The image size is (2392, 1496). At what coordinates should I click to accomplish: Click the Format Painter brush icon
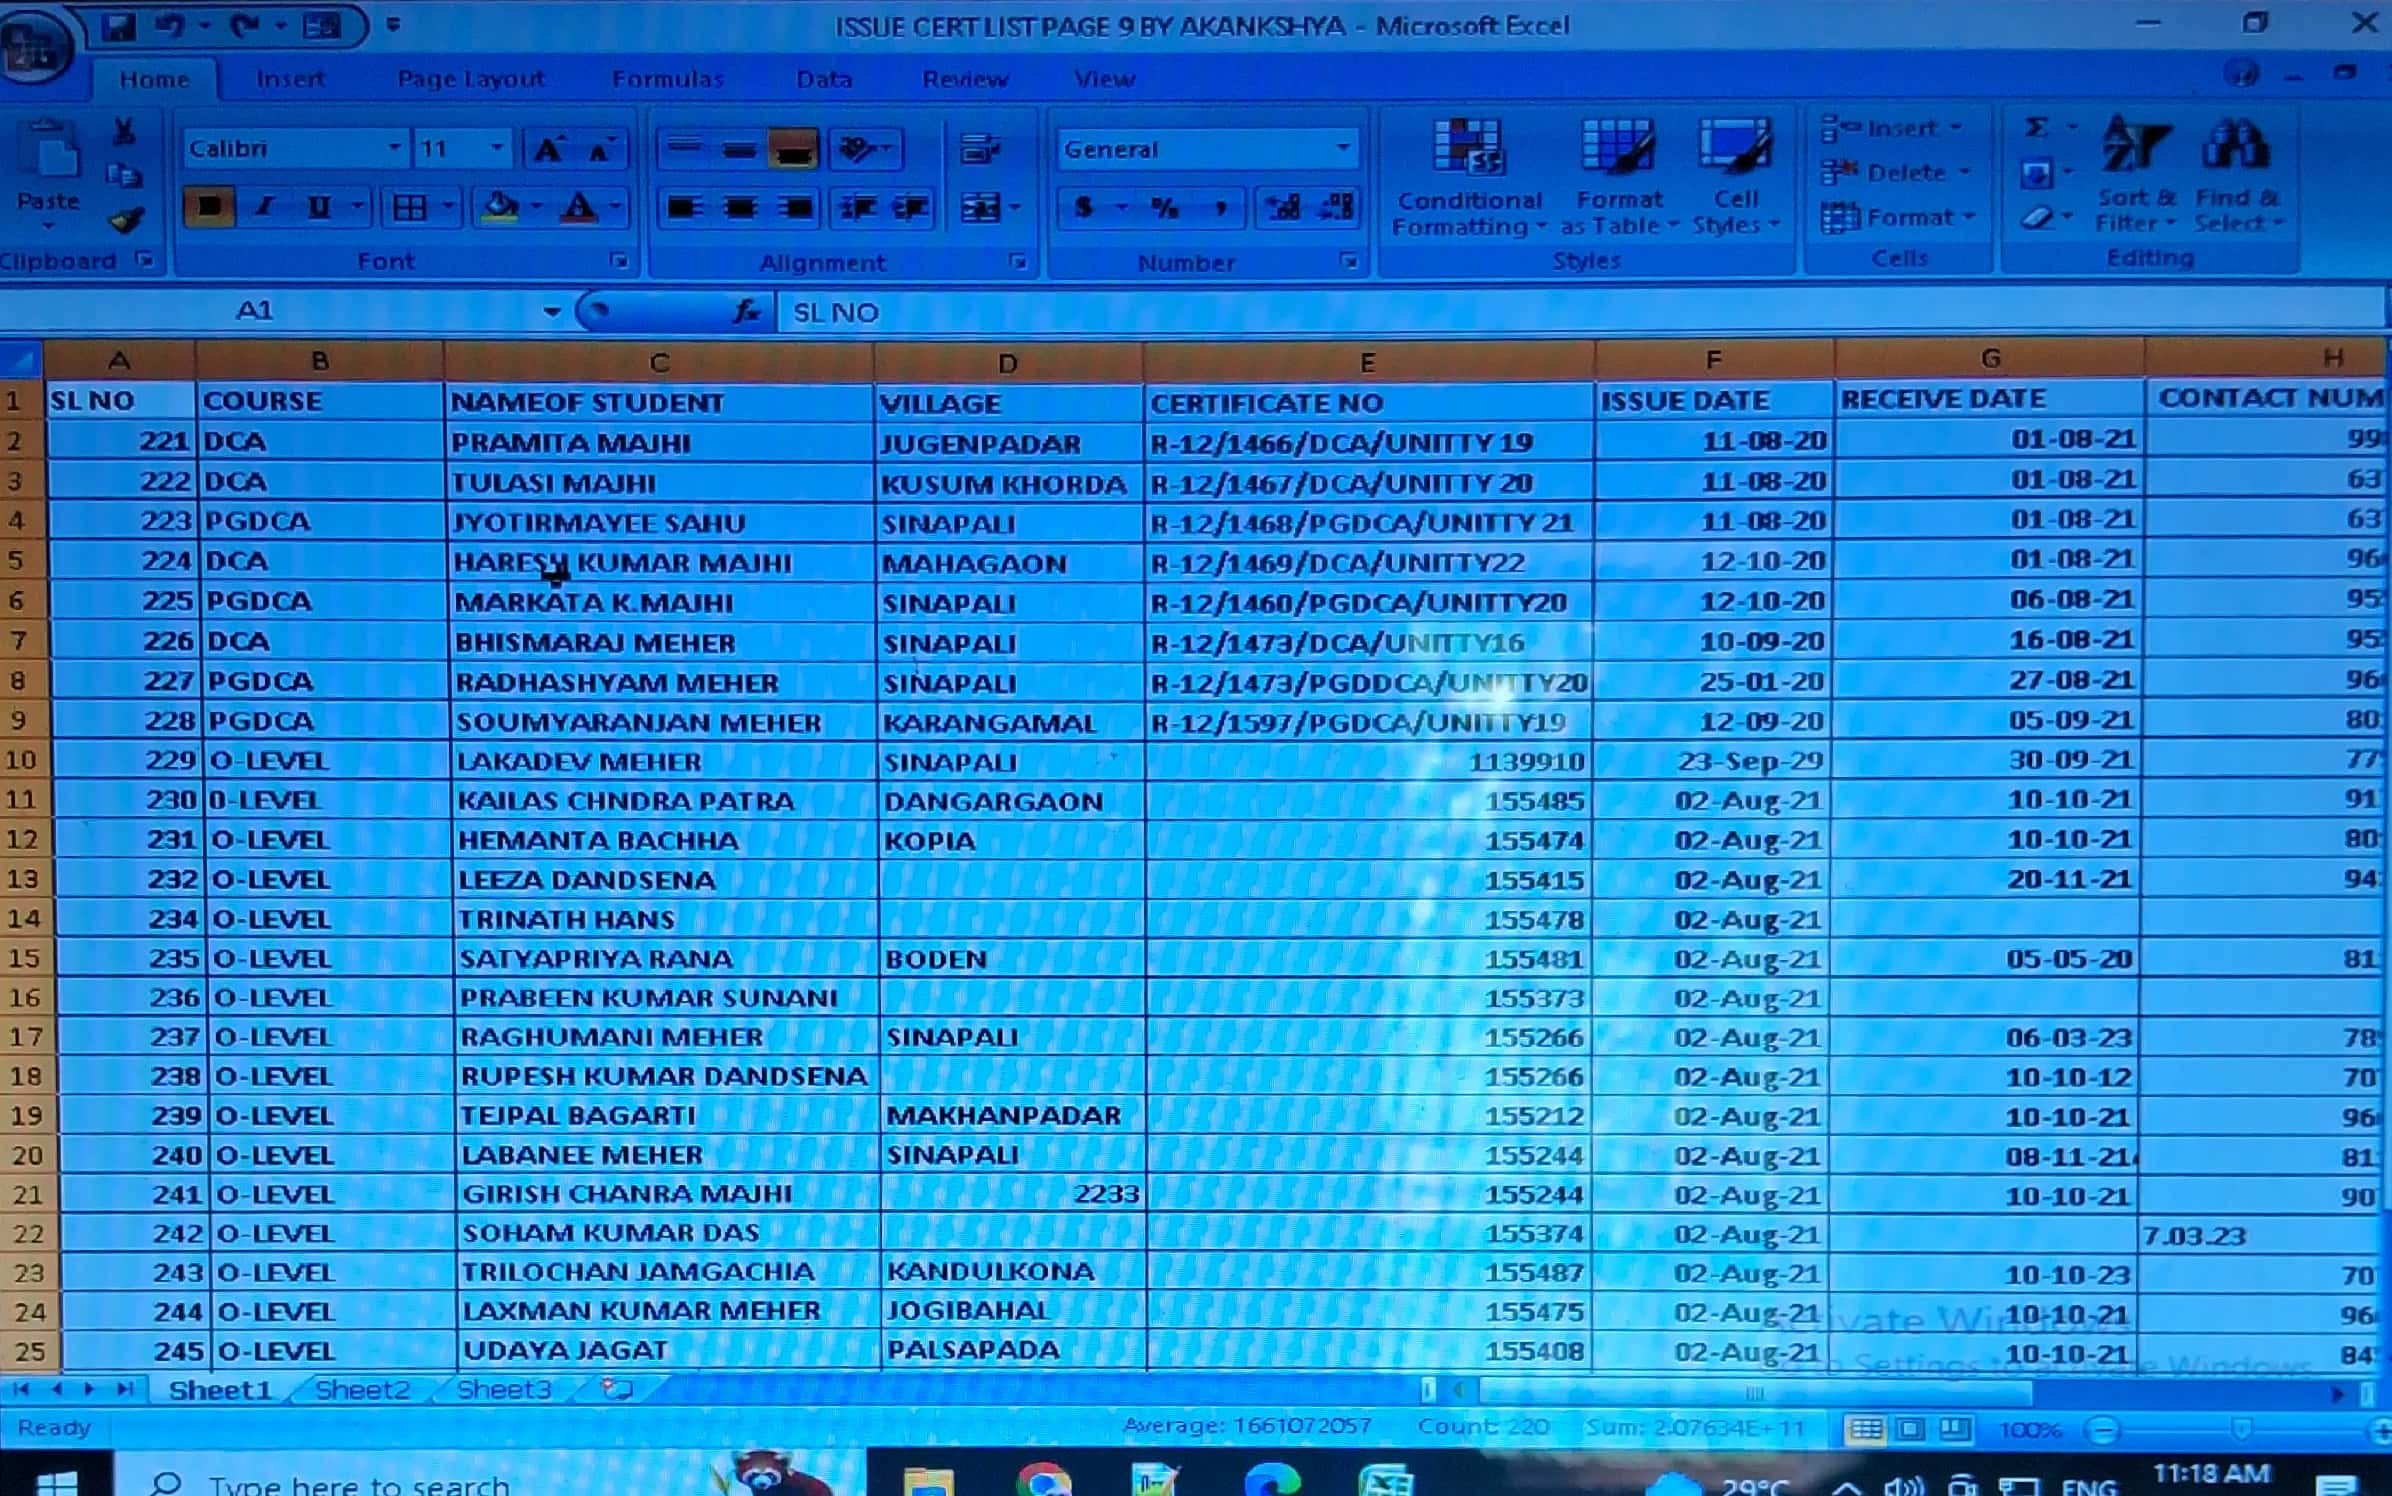pyautogui.click(x=127, y=219)
